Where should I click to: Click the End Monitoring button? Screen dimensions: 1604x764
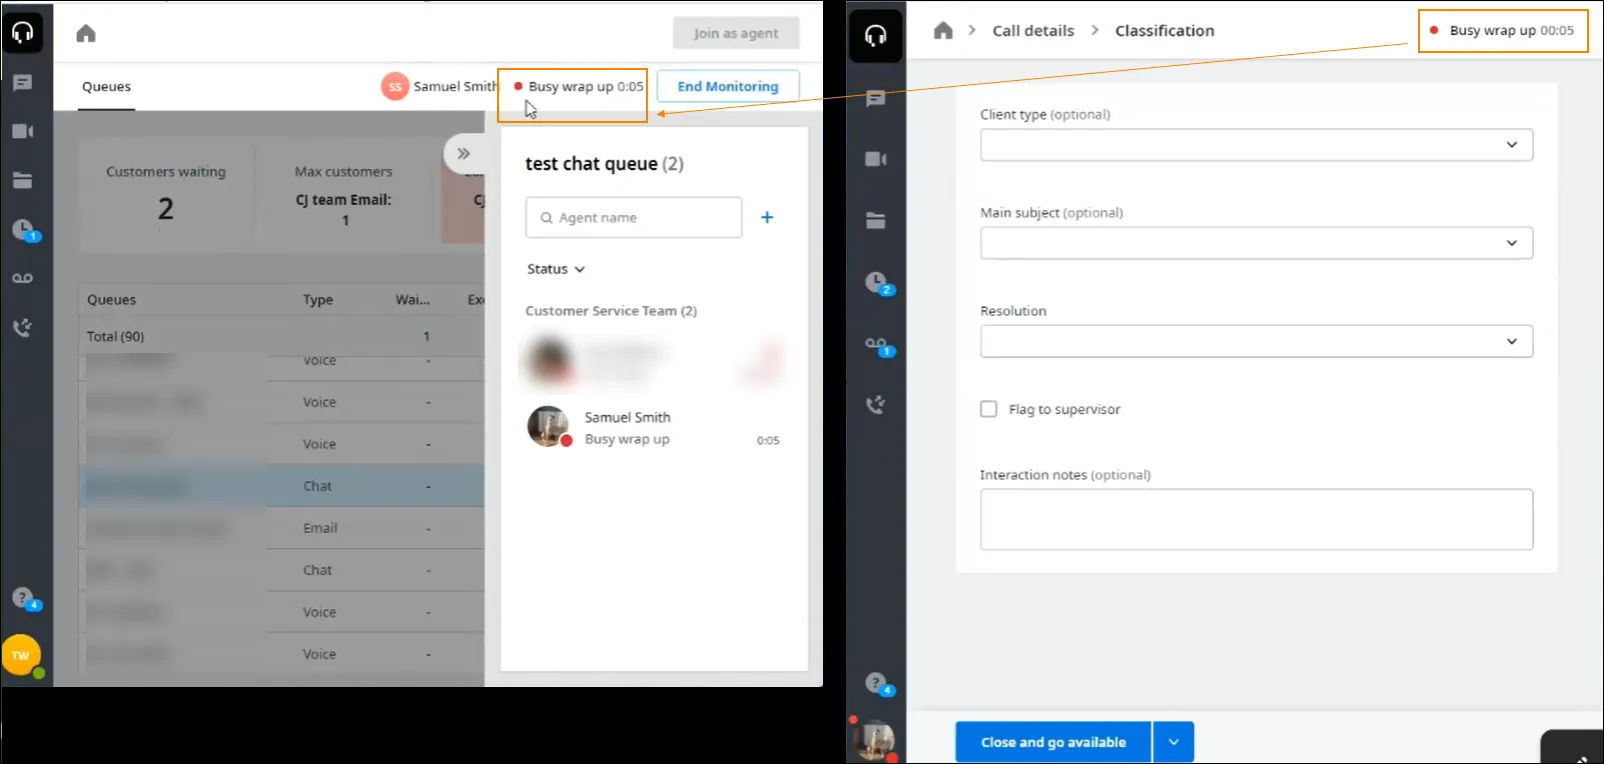(728, 87)
